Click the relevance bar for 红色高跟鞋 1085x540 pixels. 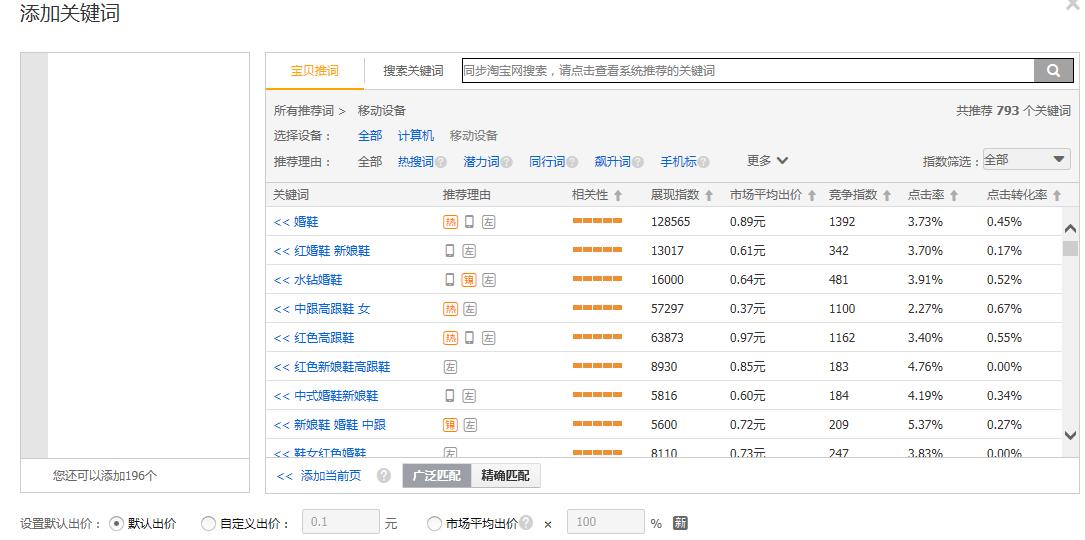pyautogui.click(x=597, y=337)
